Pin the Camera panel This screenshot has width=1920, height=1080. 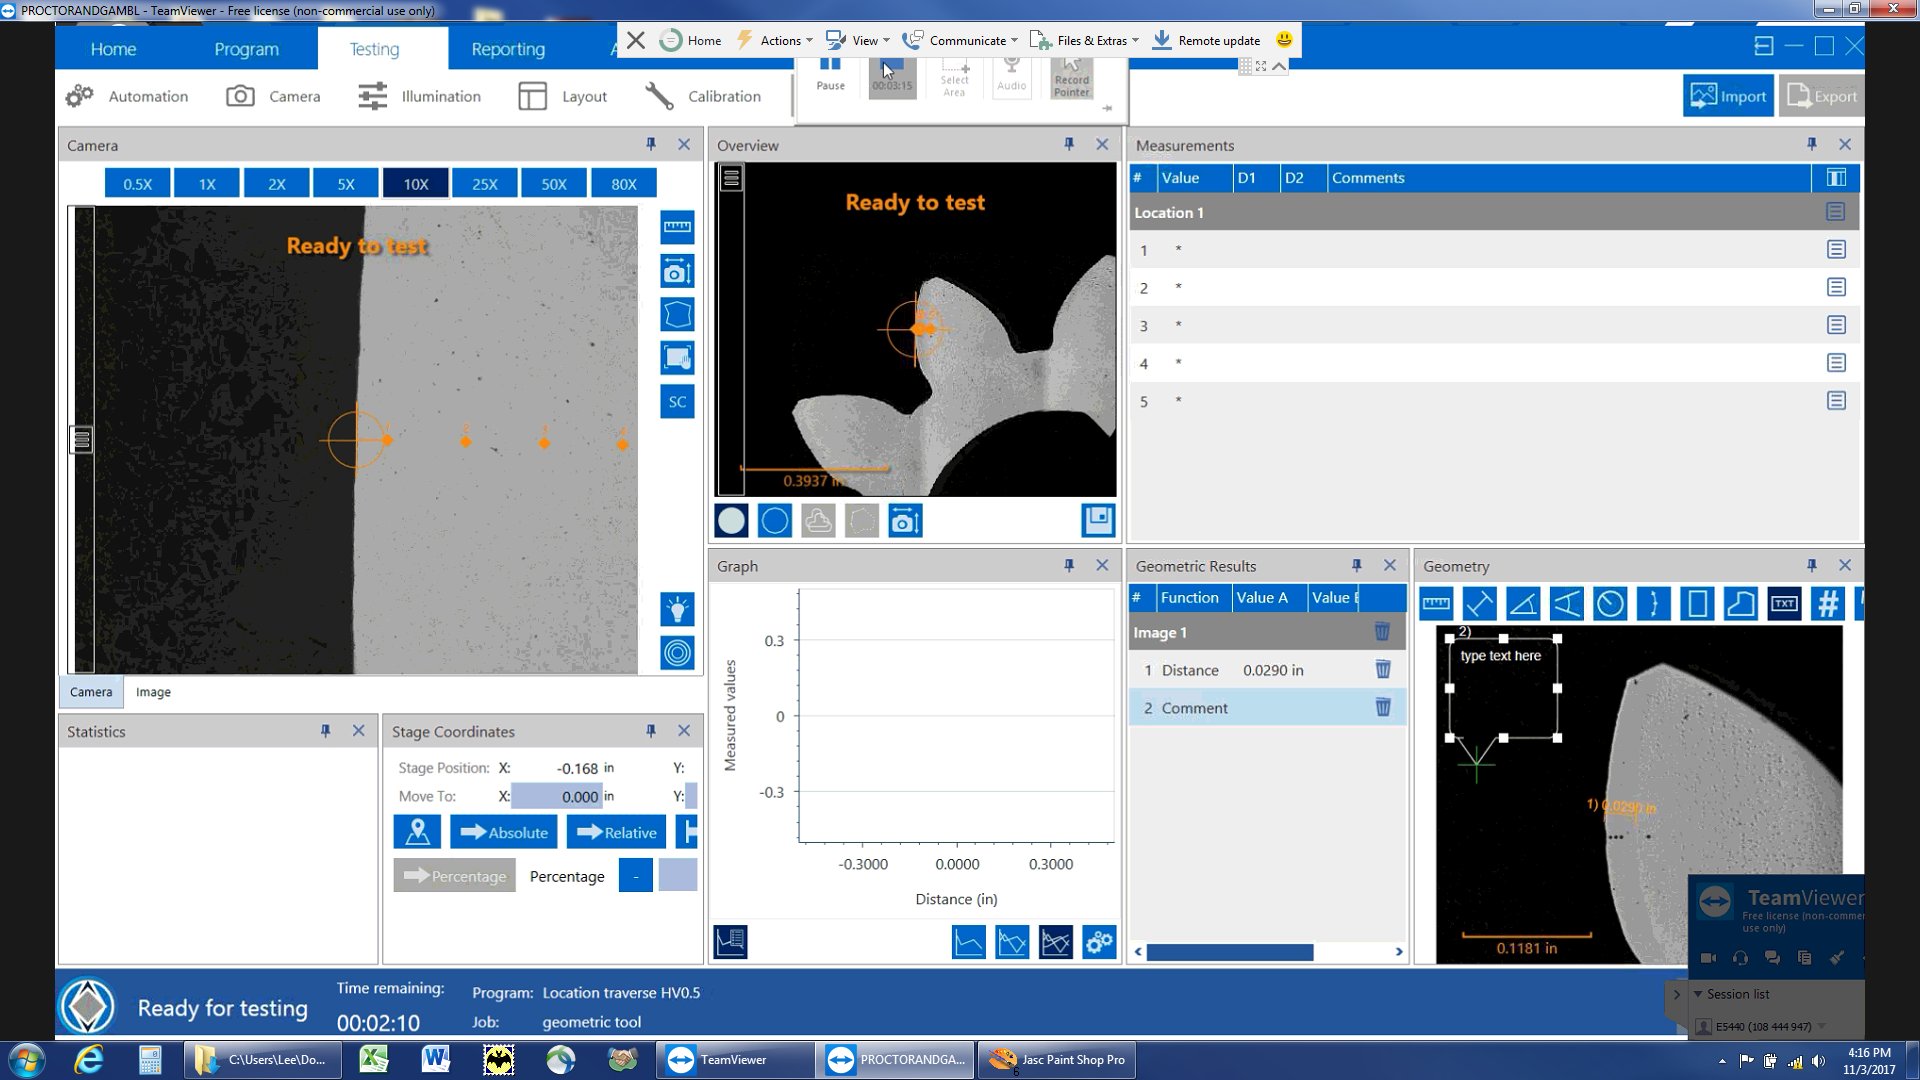coord(651,144)
